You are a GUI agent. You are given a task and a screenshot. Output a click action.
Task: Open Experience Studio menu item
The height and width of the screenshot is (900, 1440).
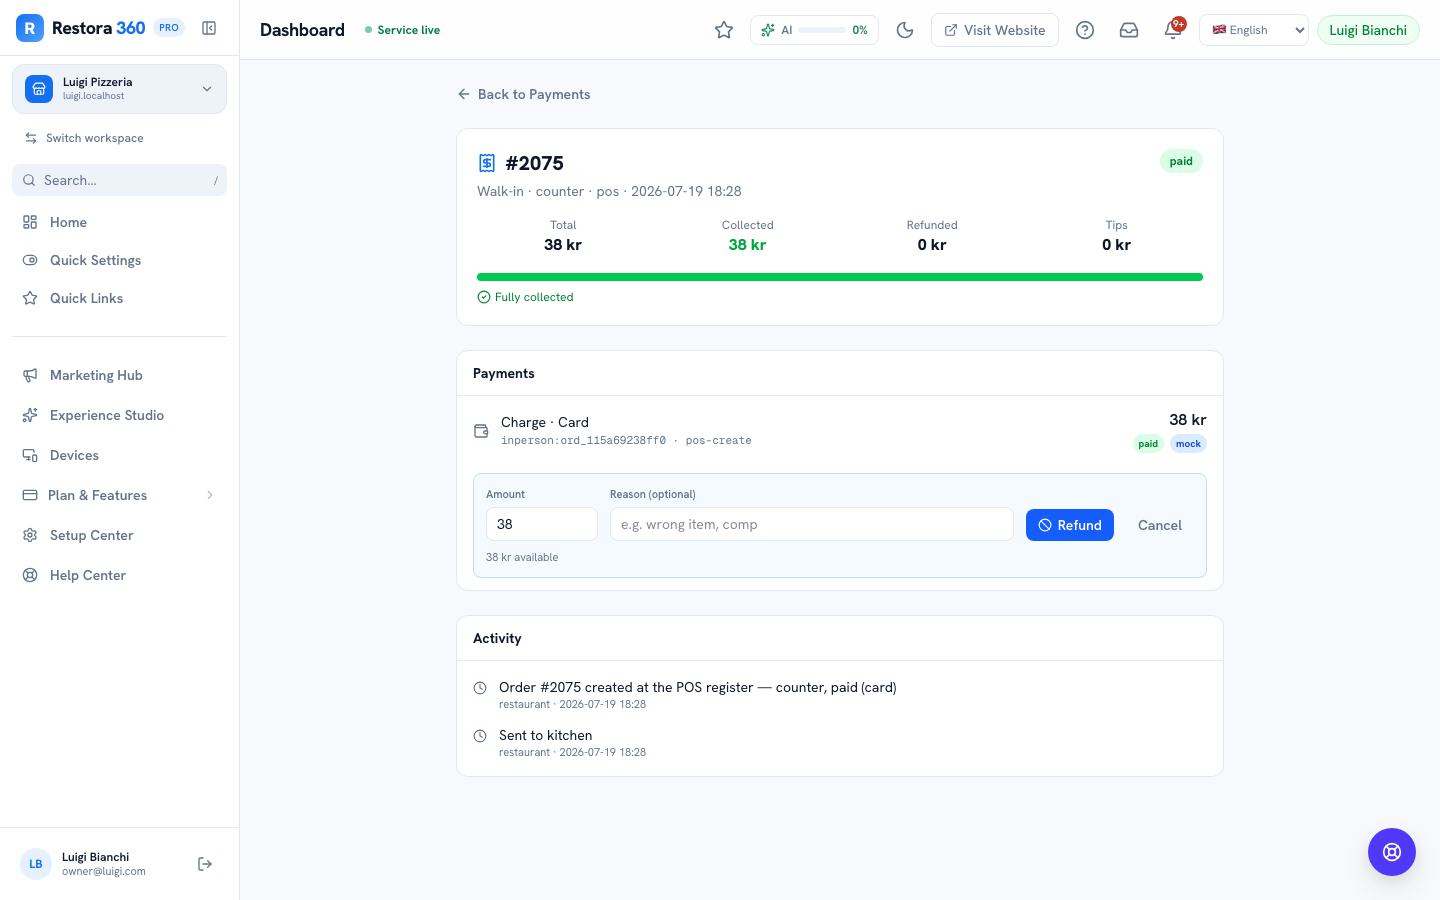point(119,415)
